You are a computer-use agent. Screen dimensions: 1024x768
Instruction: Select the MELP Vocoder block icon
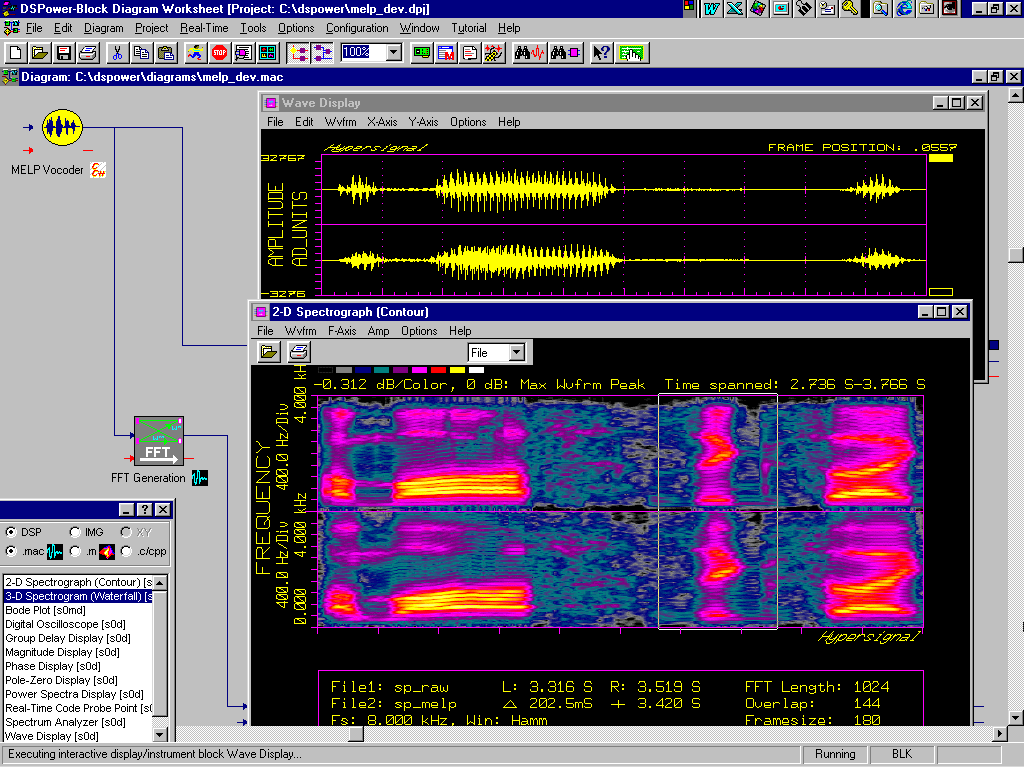[62, 127]
